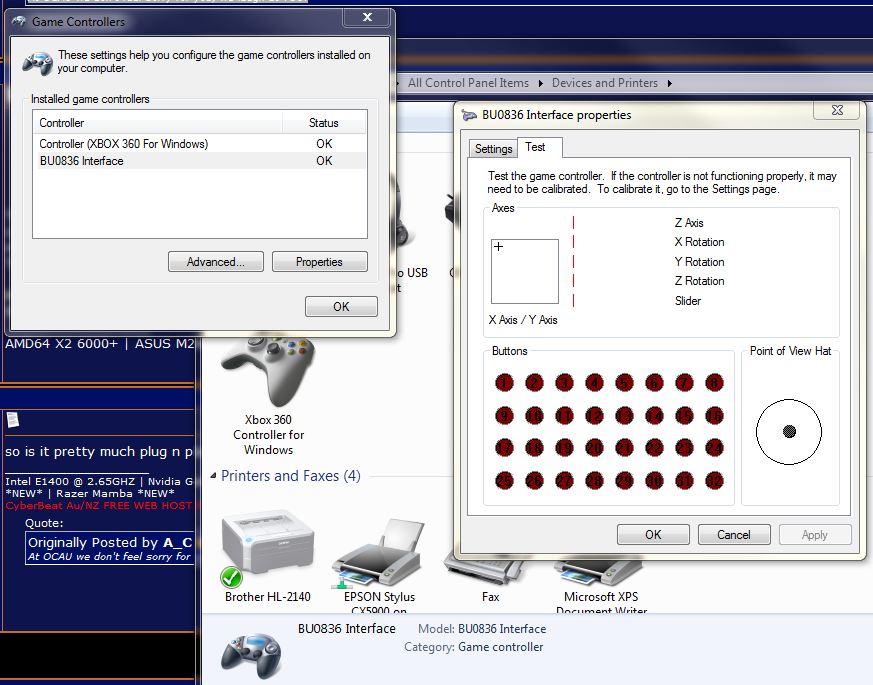Open dropdown arrow after All Control Panel Items
This screenshot has height=685, width=873.
[x=541, y=84]
